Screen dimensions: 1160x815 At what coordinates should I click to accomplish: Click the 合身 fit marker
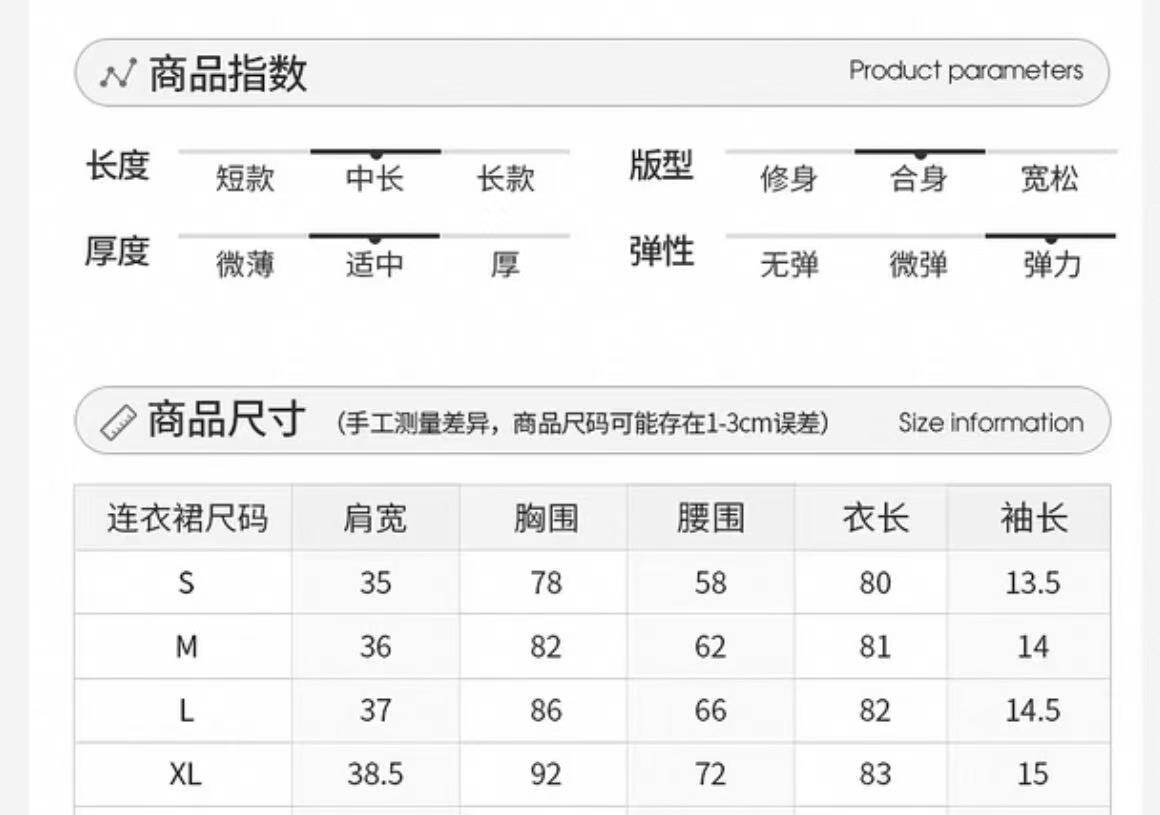click(919, 180)
